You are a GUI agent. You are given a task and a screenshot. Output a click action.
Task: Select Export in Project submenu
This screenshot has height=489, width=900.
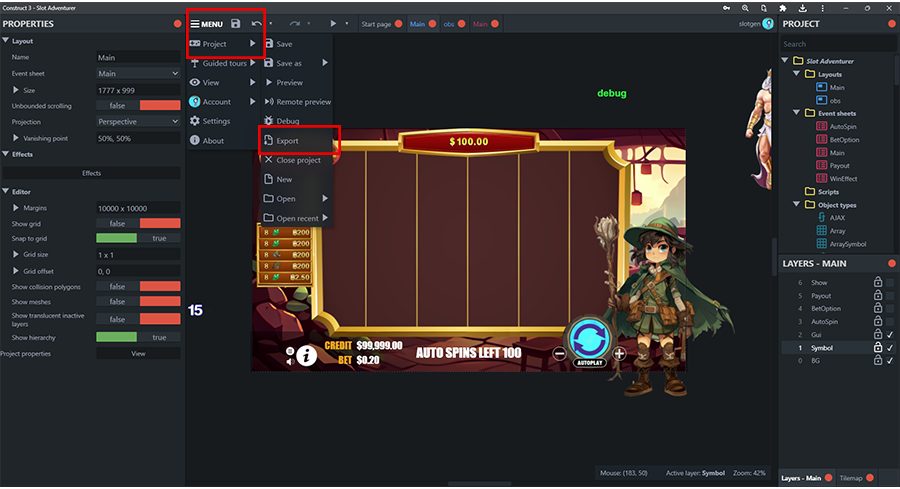pyautogui.click(x=297, y=141)
